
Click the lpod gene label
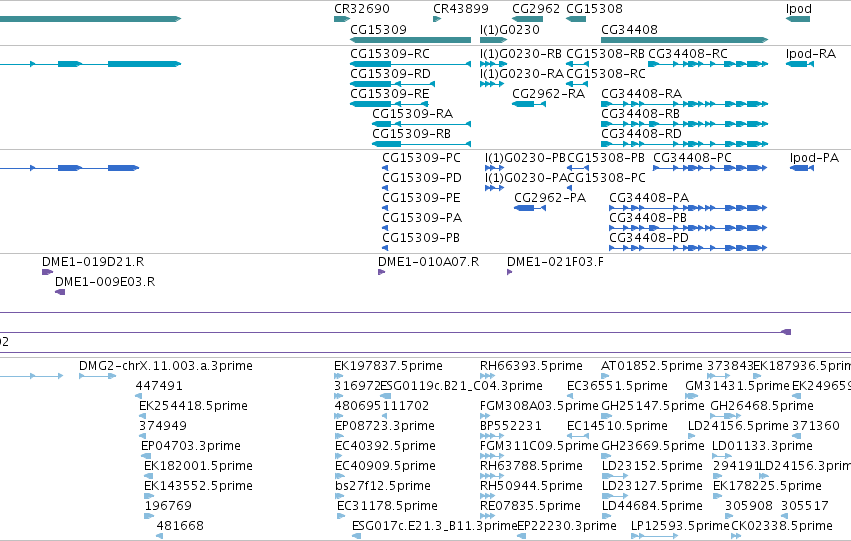coord(798,9)
